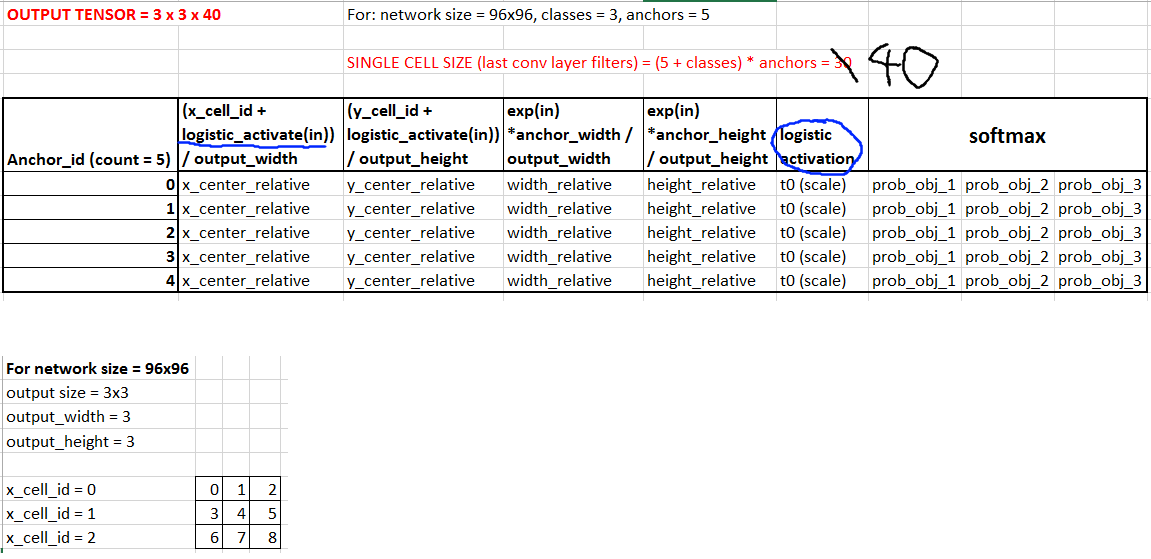Image resolution: width=1151 pixels, height=559 pixels.
Task: Select anchor id cell '3' in the table
Action: coord(90,257)
